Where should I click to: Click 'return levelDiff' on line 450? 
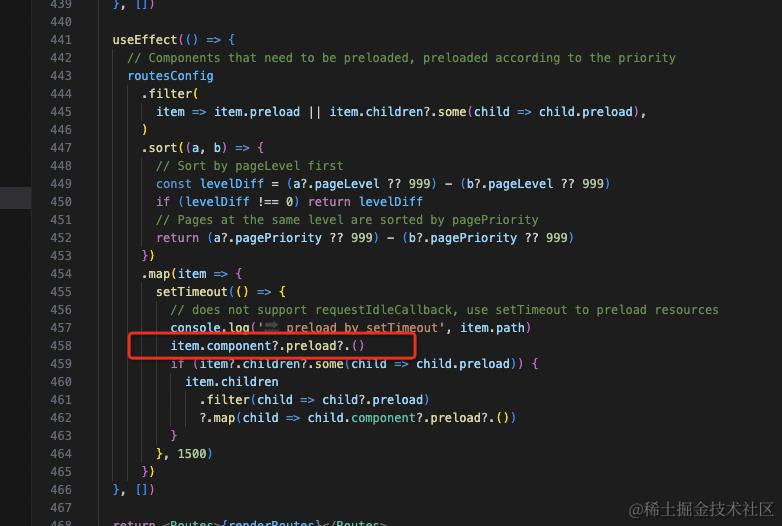(365, 201)
